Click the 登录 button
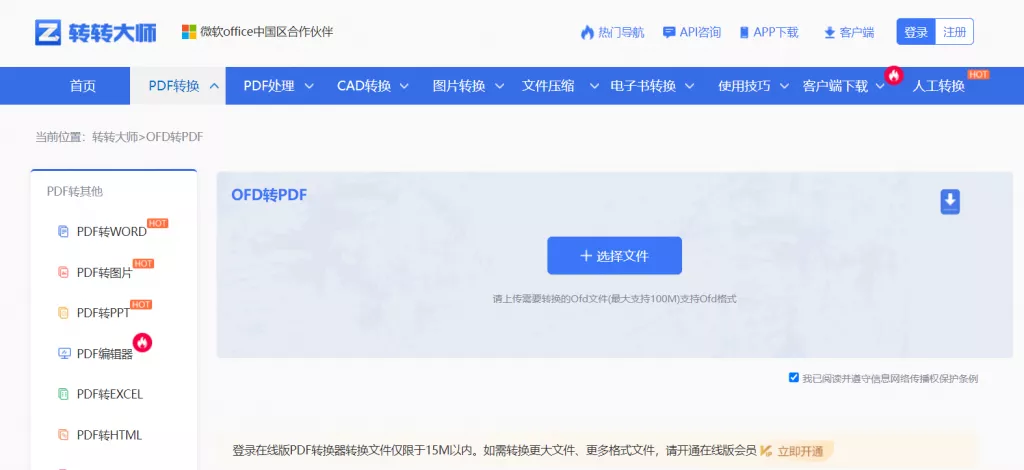 [x=916, y=32]
